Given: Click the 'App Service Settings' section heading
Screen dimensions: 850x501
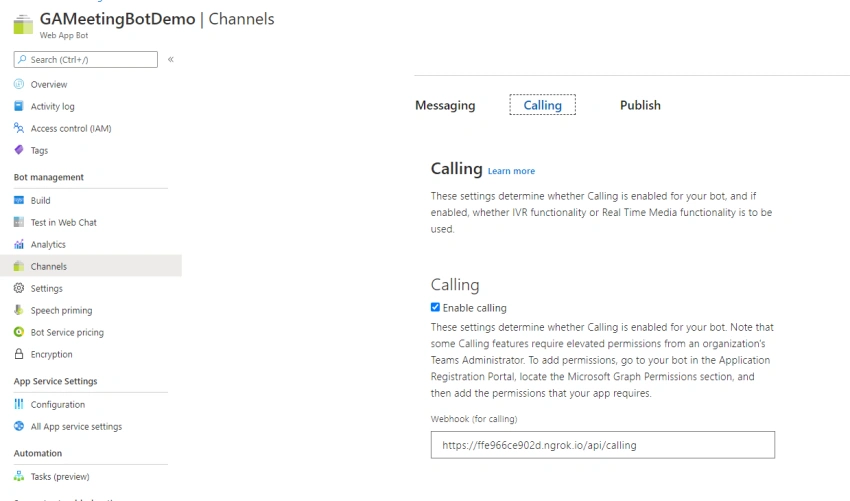Looking at the screenshot, I should click(x=55, y=381).
